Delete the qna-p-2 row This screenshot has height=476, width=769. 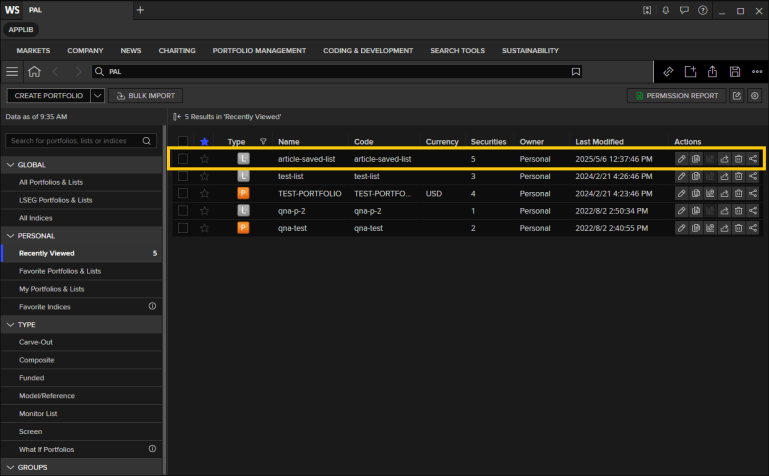[739, 211]
